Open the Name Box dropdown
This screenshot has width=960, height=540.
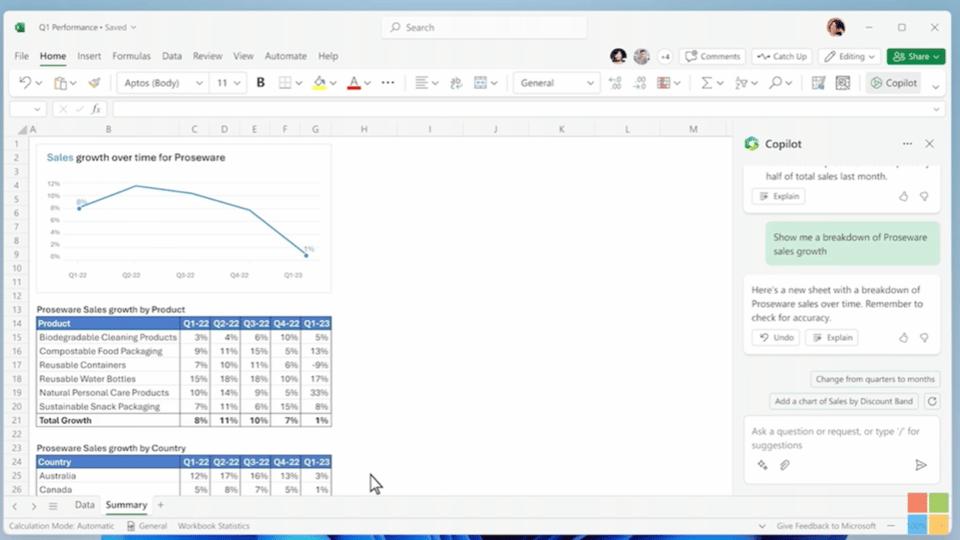click(x=37, y=110)
